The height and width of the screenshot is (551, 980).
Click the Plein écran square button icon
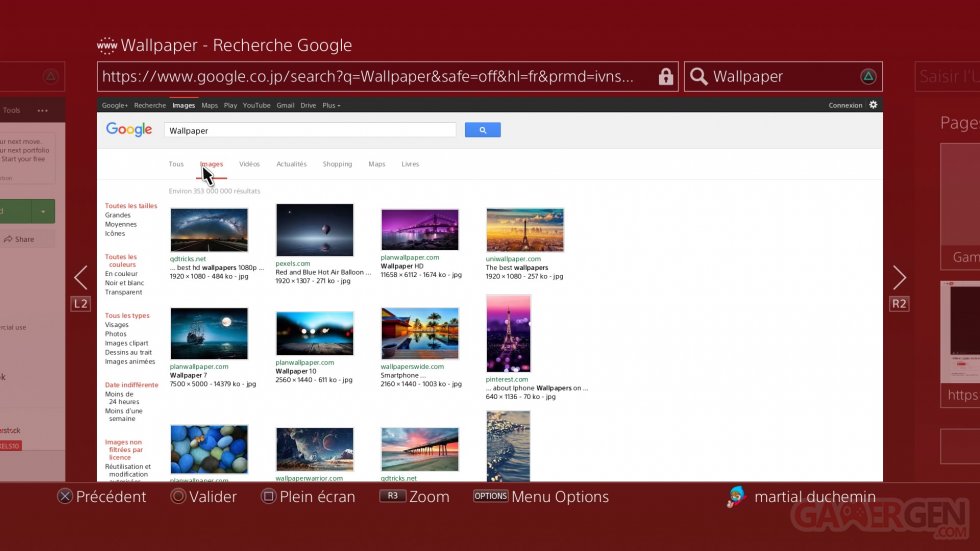tap(268, 497)
